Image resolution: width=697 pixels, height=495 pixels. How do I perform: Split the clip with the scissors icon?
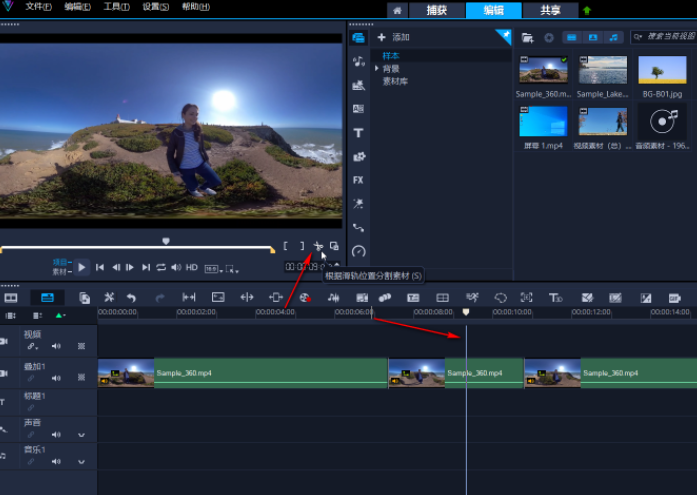click(318, 245)
